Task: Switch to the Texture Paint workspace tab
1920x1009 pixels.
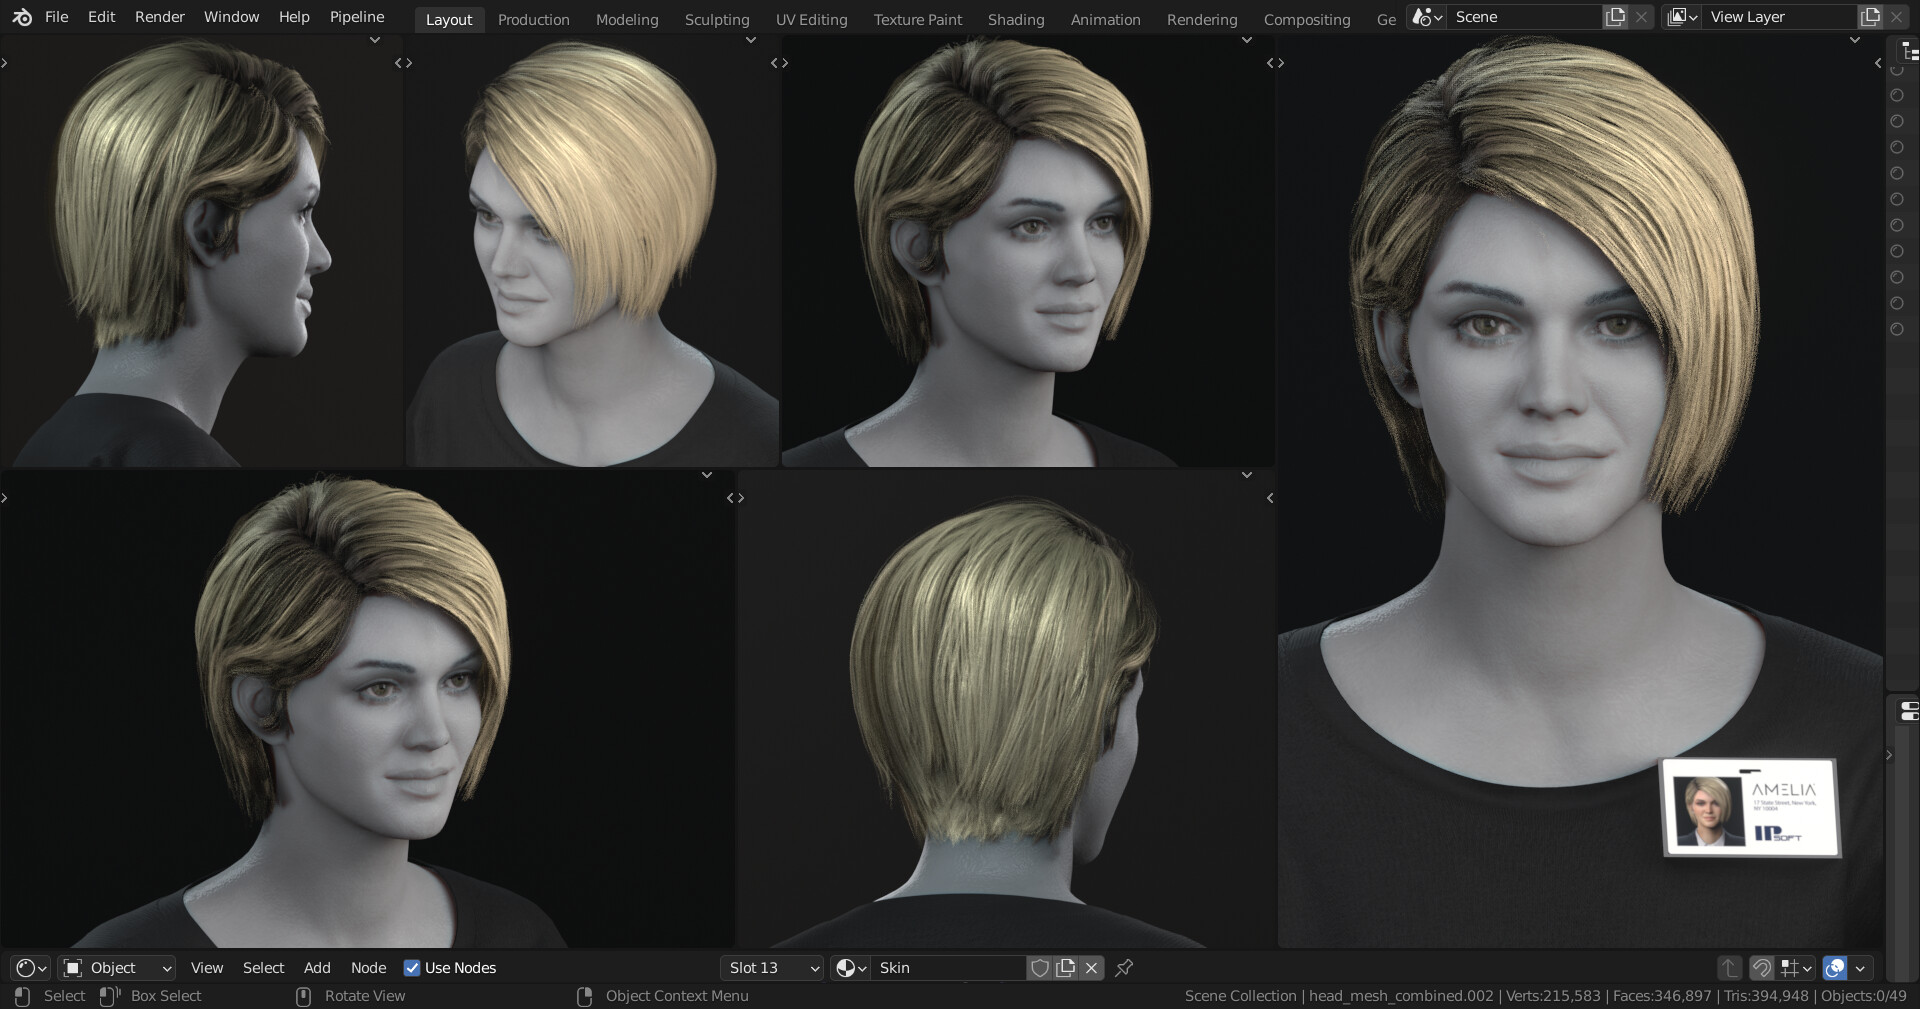Action: coord(918,19)
